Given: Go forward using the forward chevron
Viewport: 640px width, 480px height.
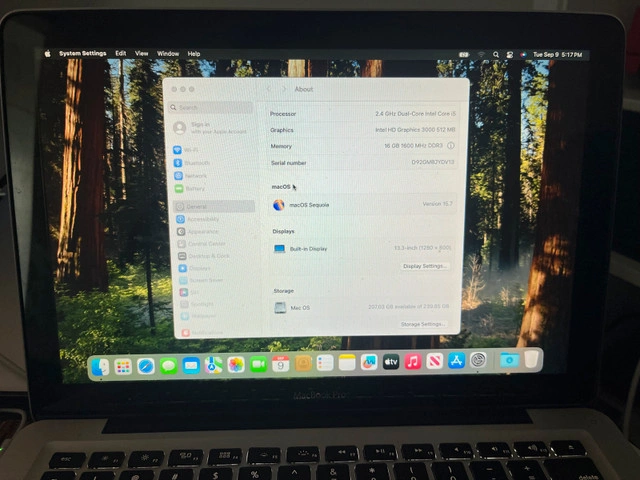Looking at the screenshot, I should coord(284,89).
